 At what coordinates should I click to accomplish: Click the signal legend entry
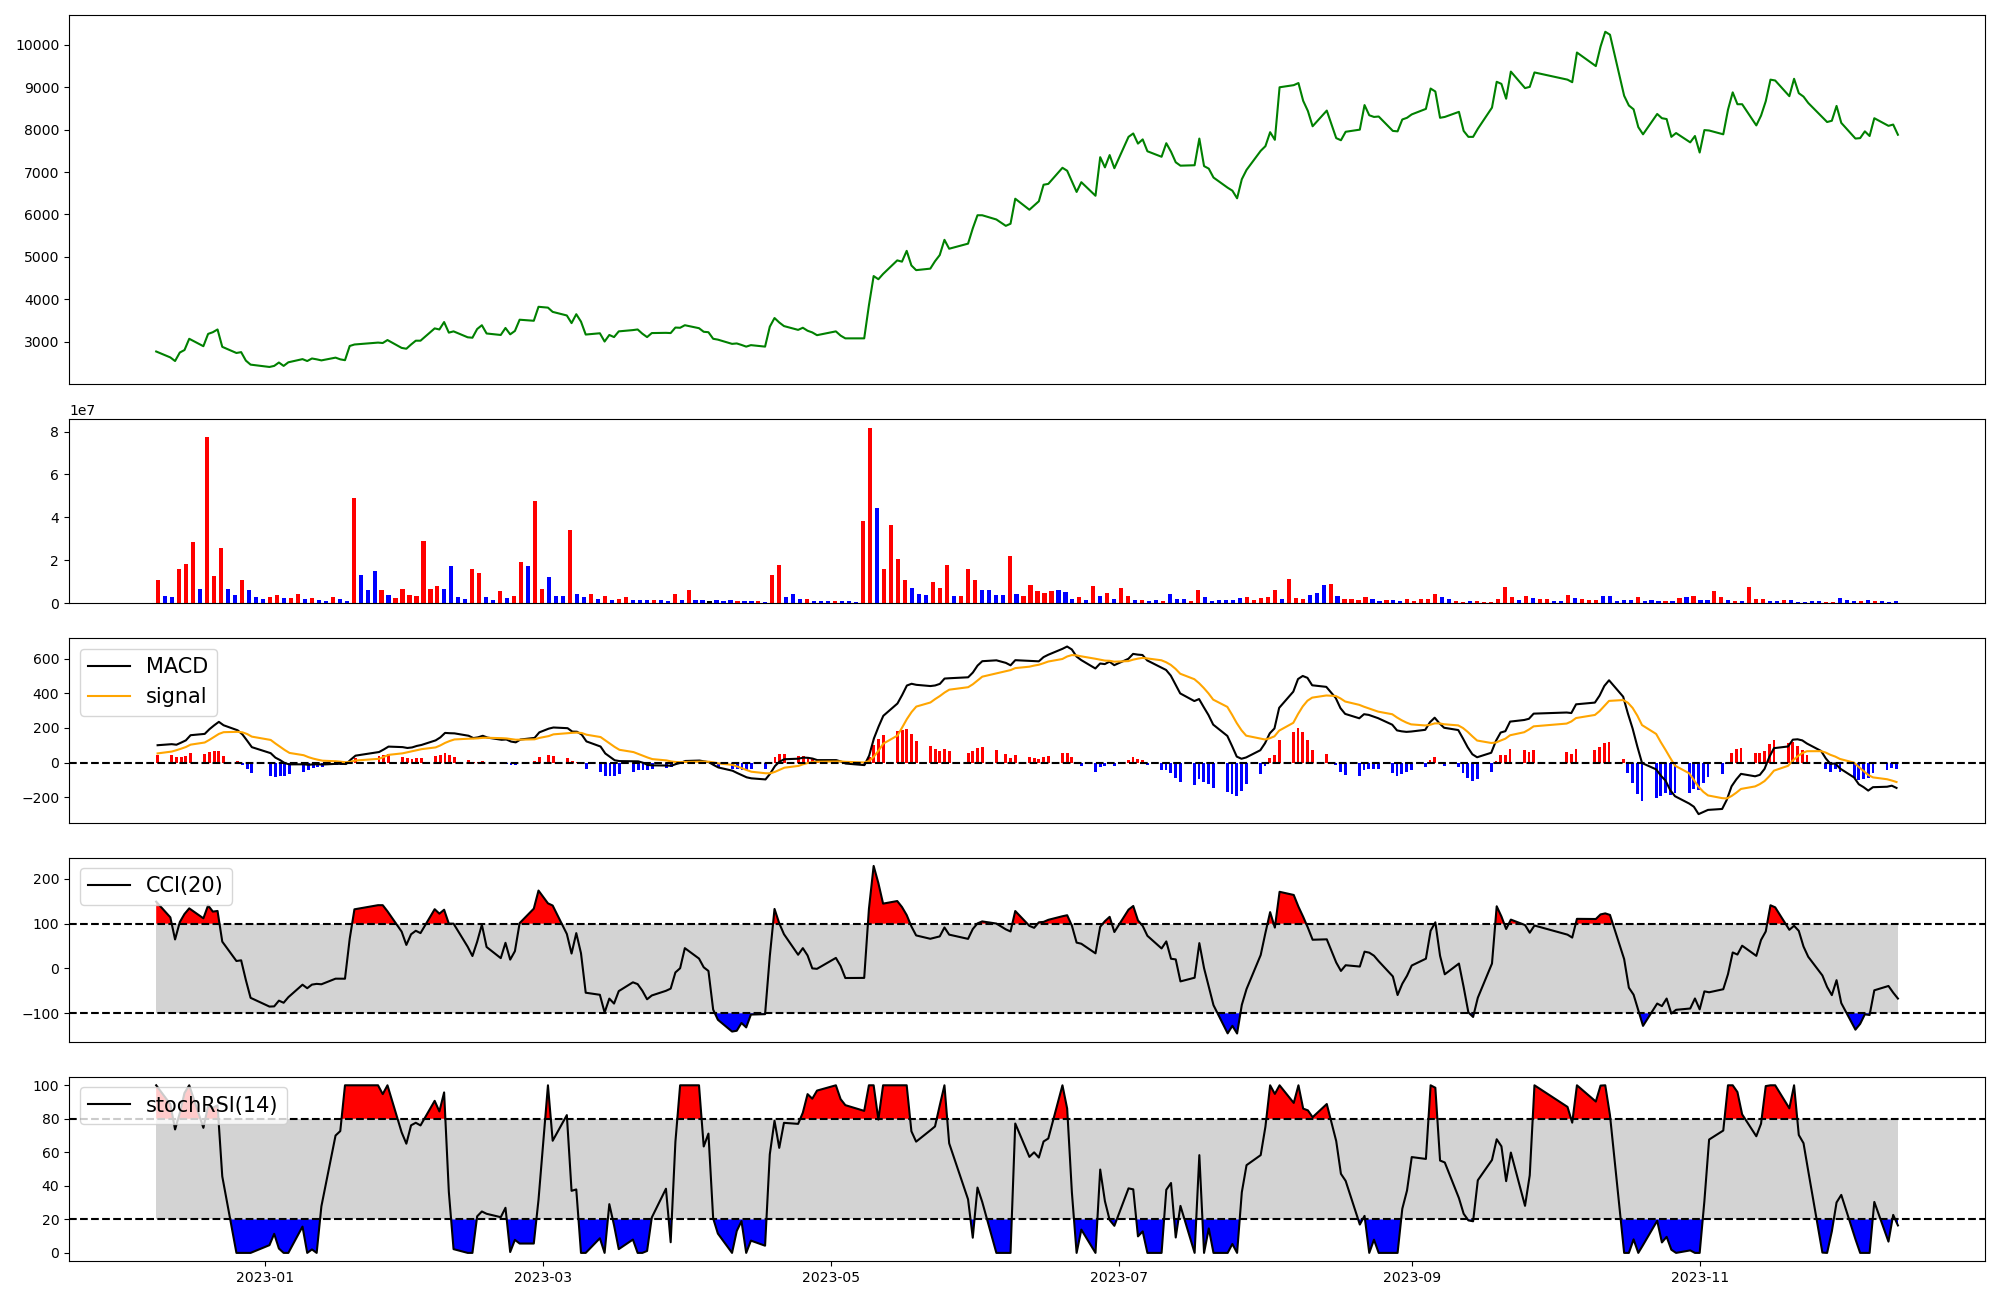[175, 696]
